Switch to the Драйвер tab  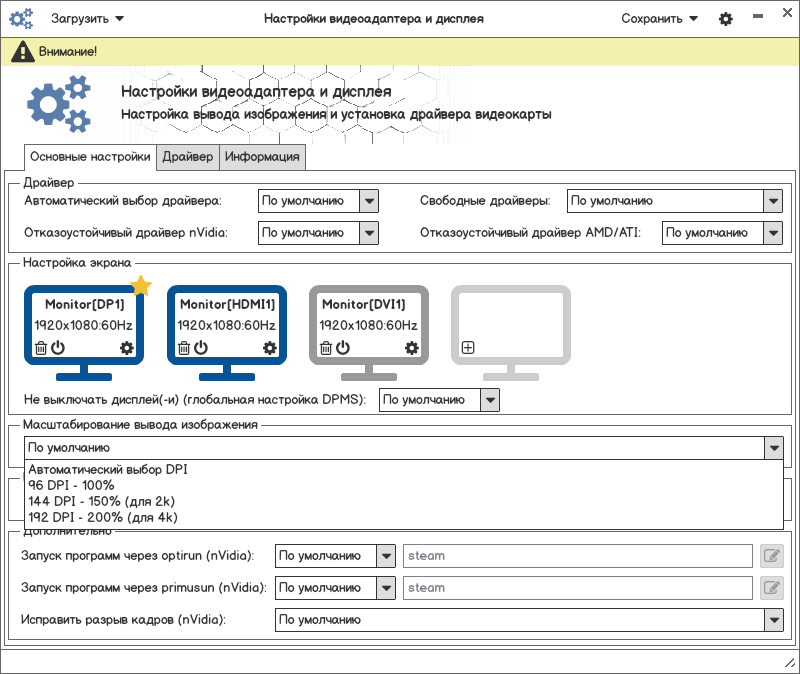188,157
